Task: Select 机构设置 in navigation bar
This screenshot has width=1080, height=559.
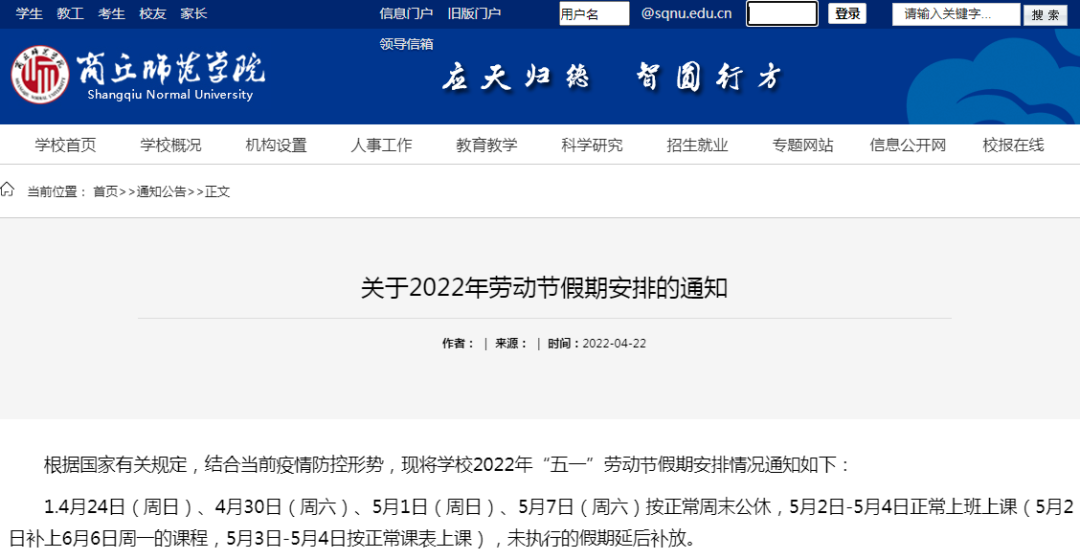Action: tap(276, 145)
